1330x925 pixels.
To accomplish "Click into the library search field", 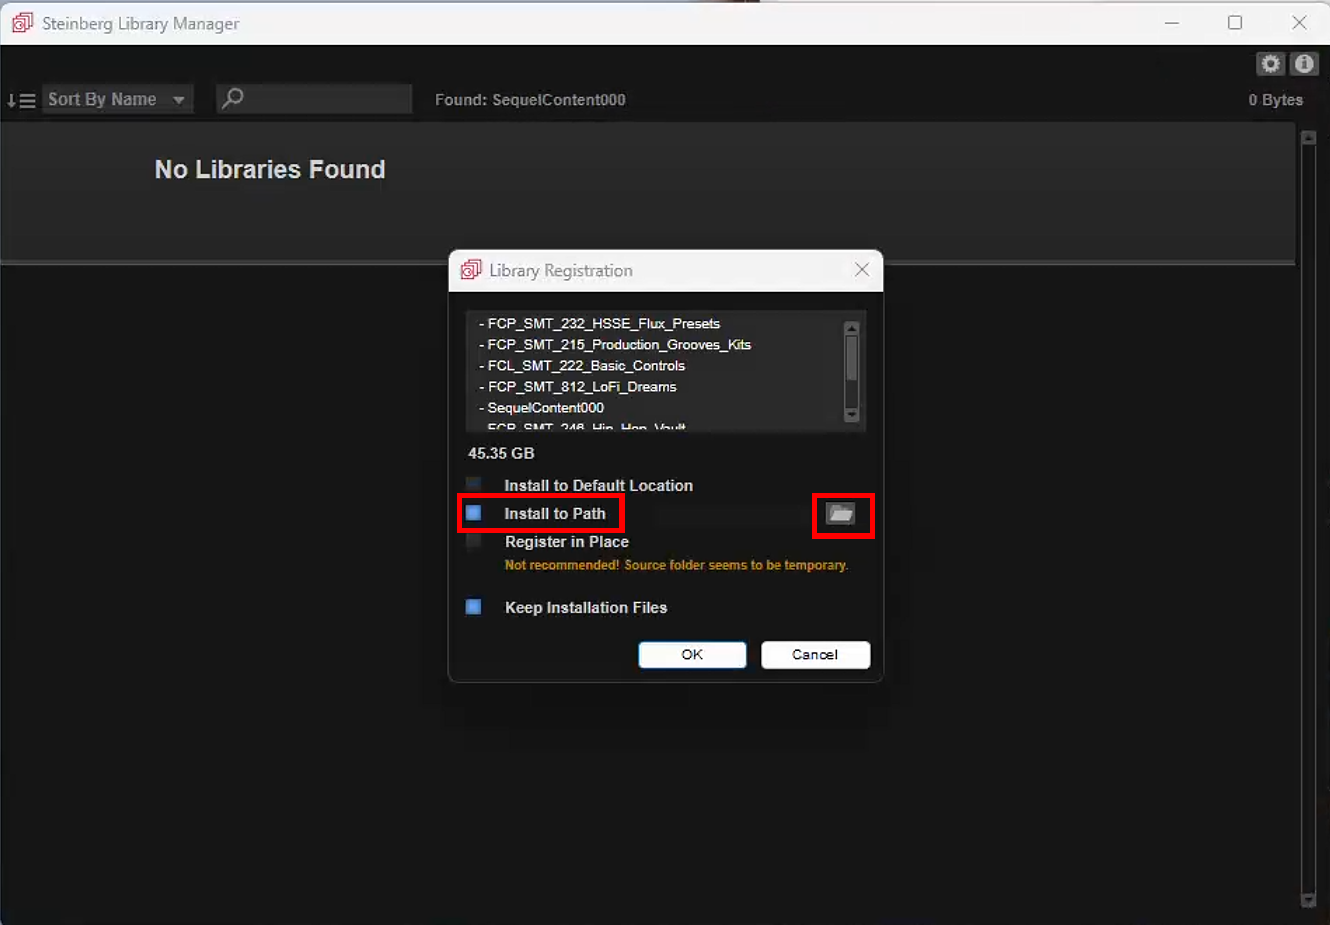I will [x=314, y=98].
